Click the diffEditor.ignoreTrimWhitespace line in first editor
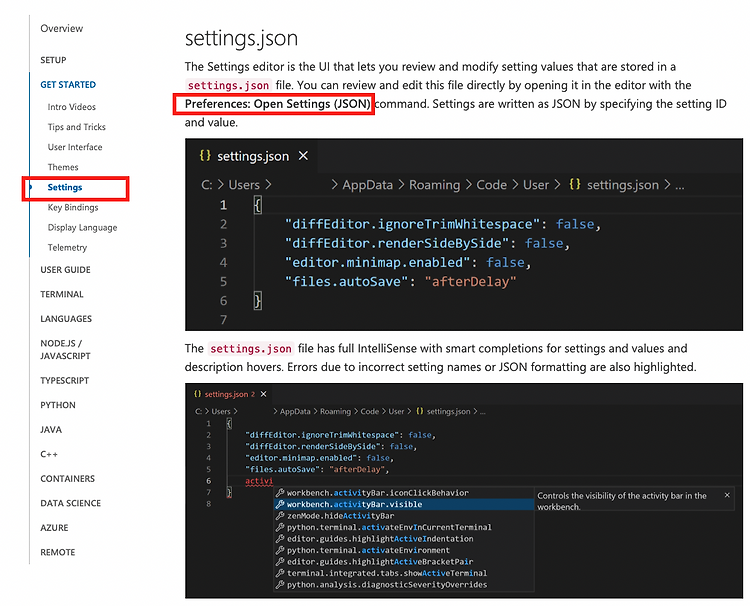 [442, 224]
